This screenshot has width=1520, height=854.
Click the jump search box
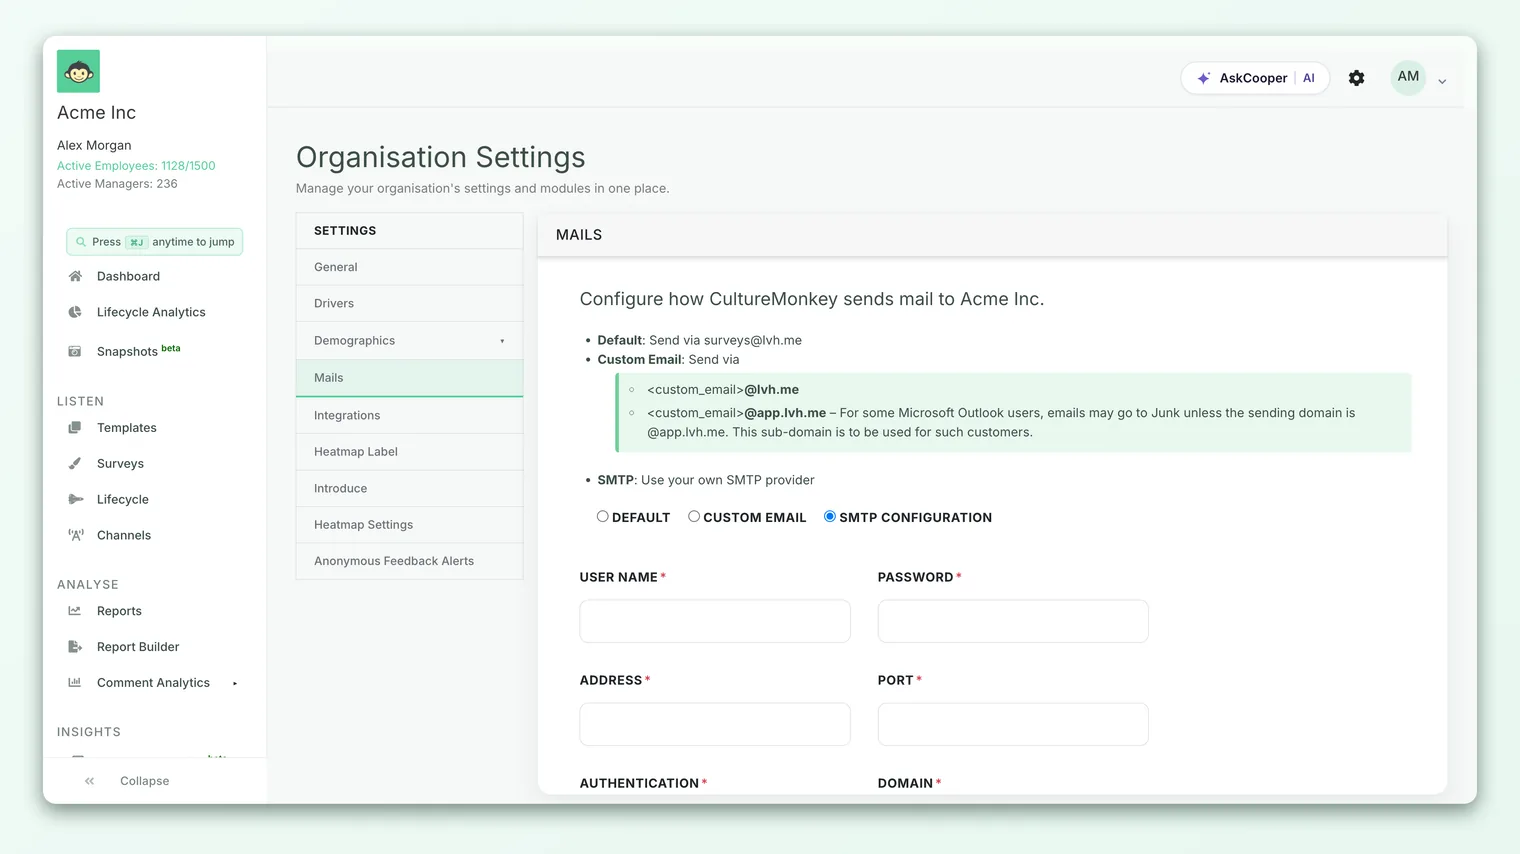154,242
